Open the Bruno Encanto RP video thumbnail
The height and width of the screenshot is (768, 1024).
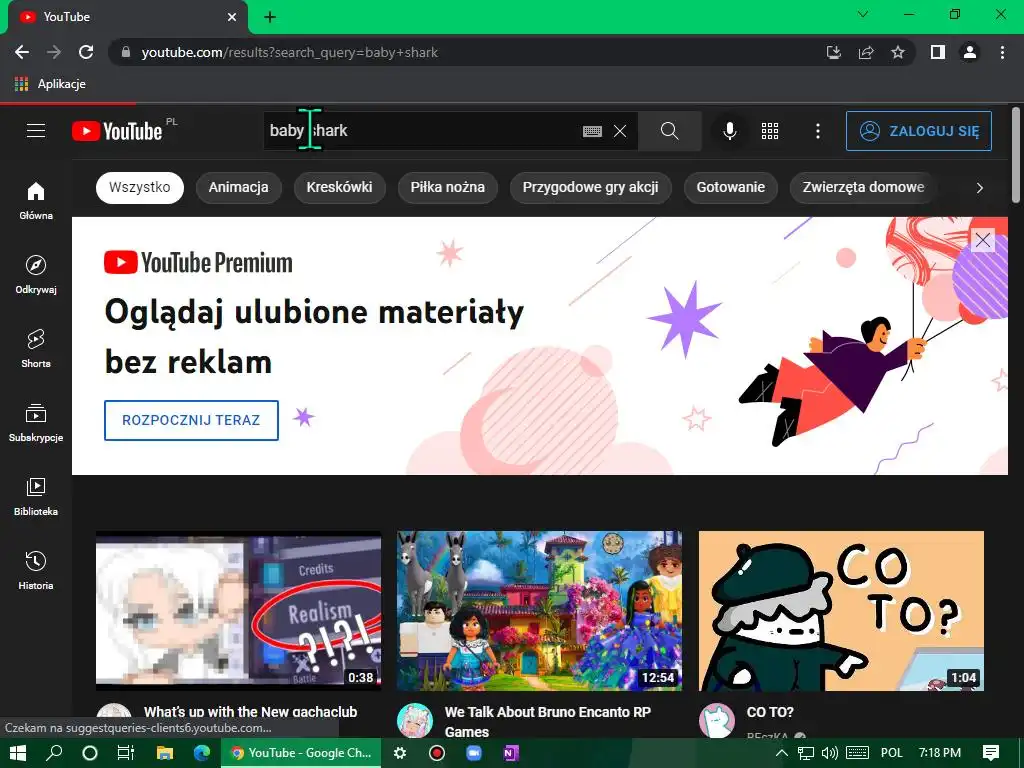[x=539, y=611]
